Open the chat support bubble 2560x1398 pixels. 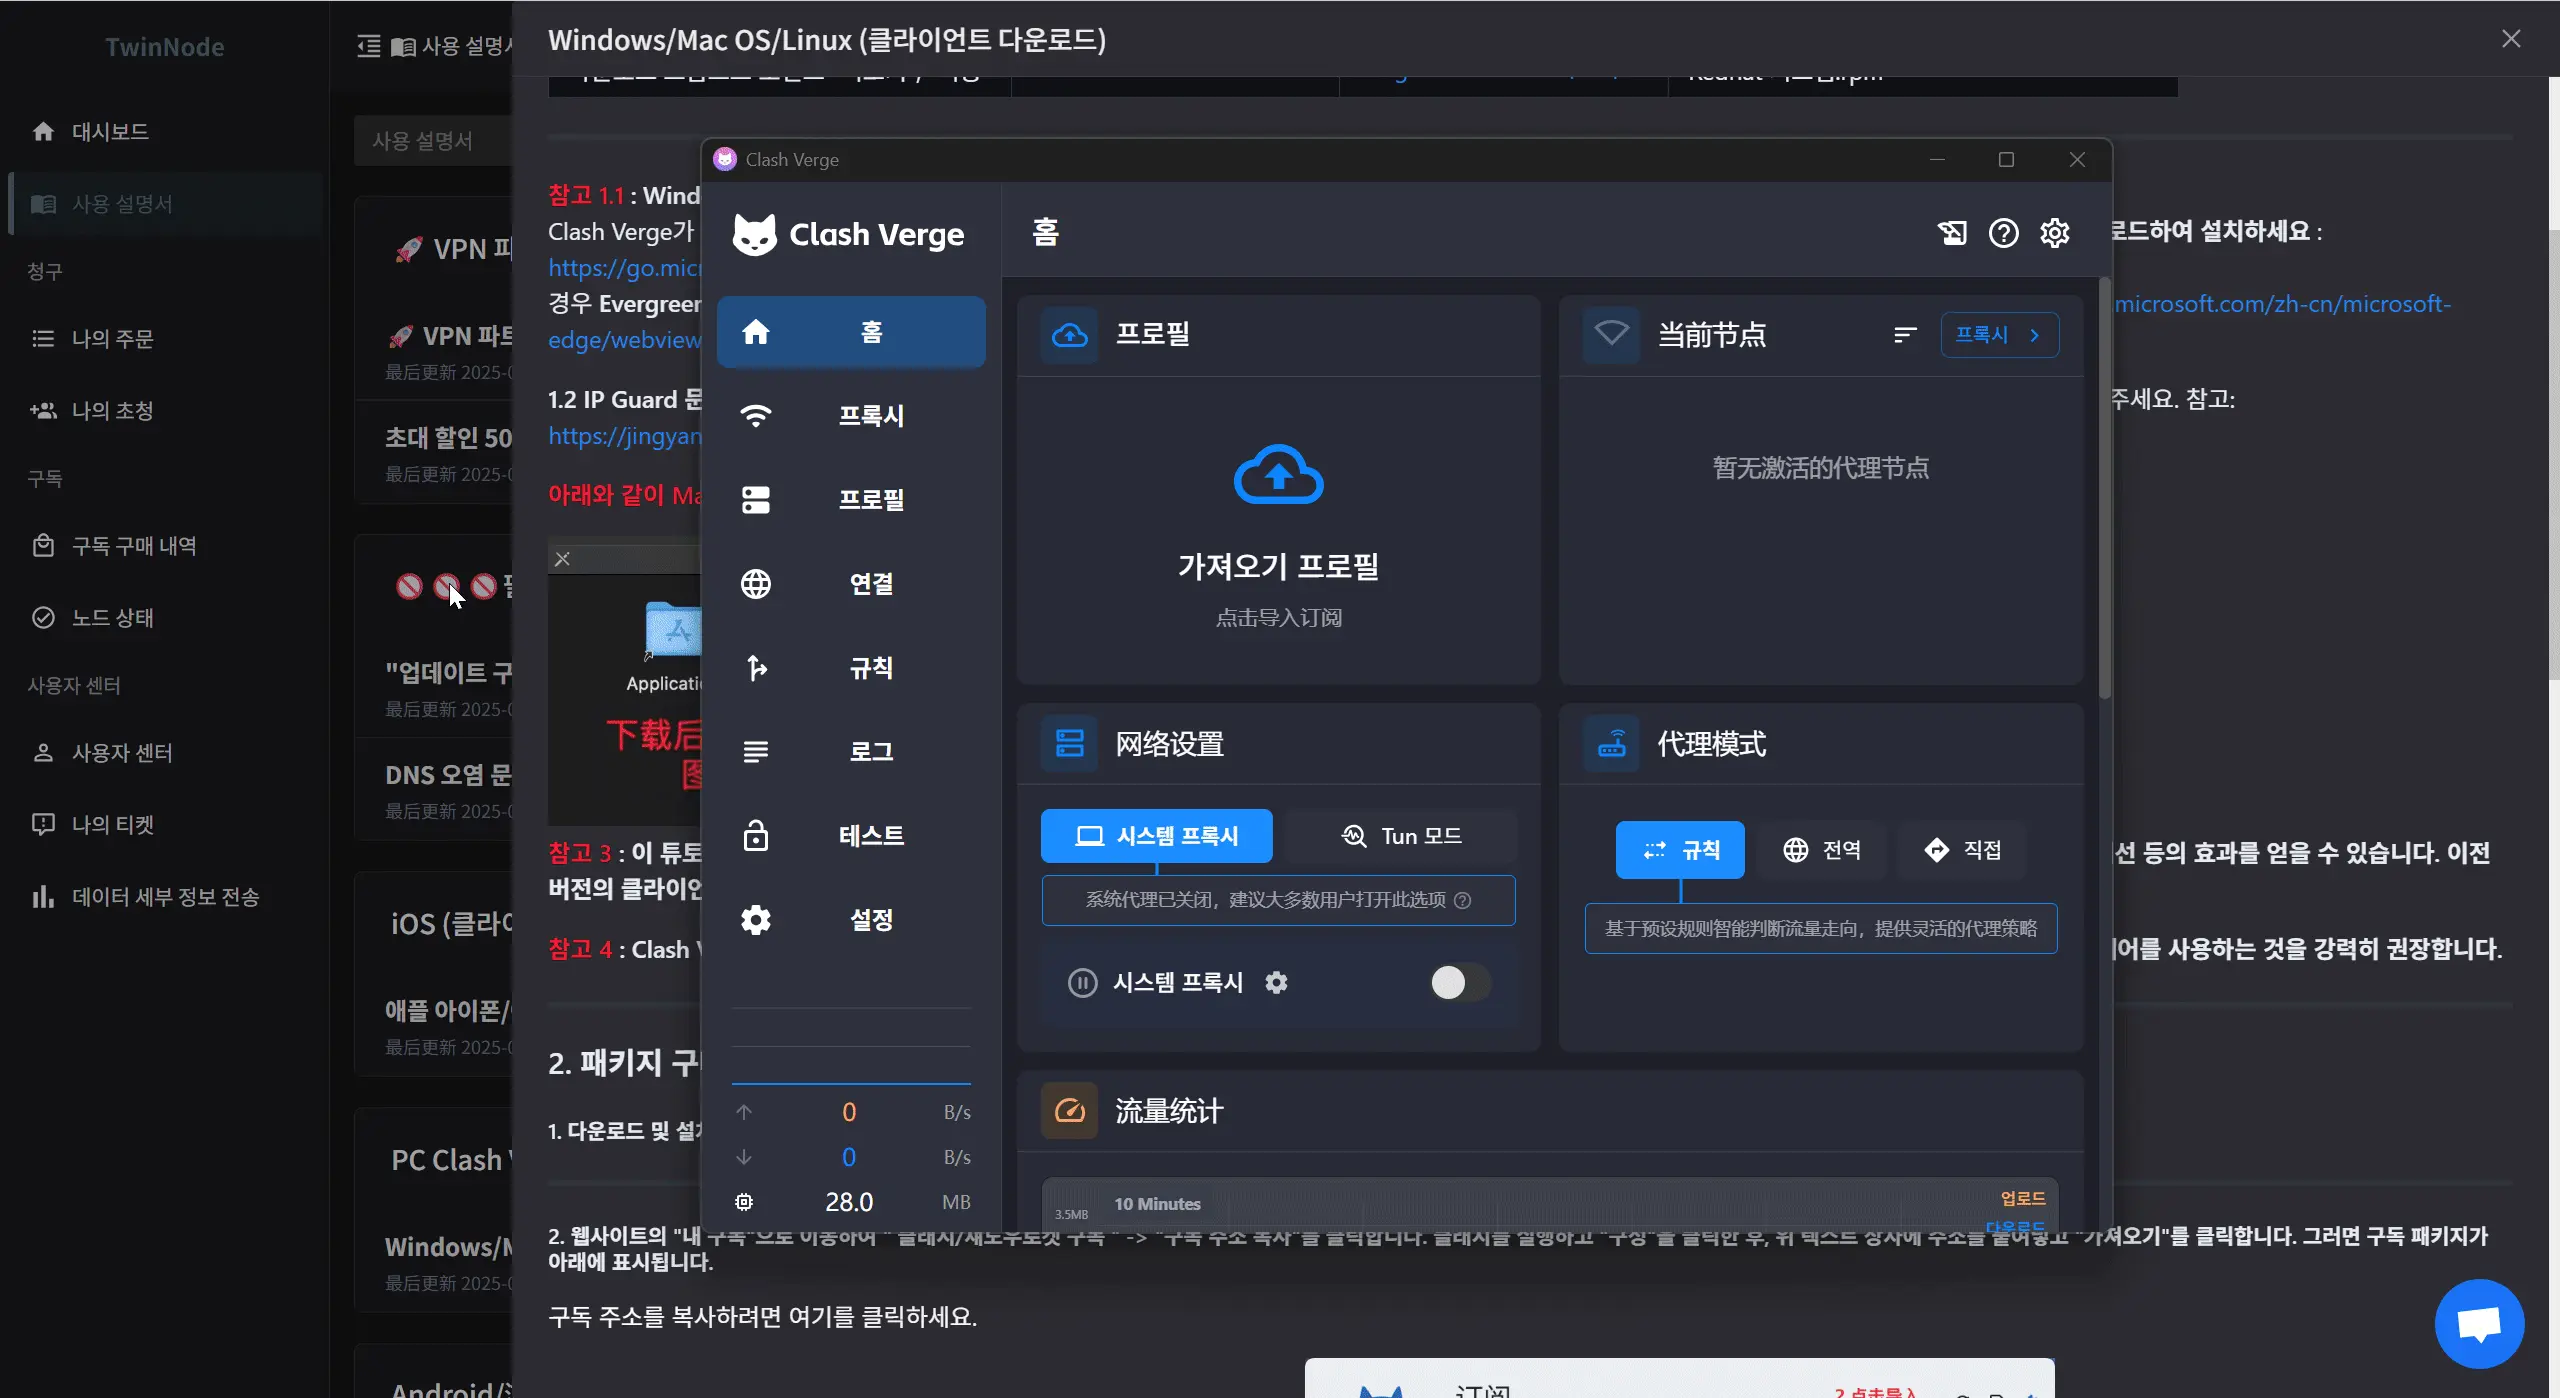2478,1322
